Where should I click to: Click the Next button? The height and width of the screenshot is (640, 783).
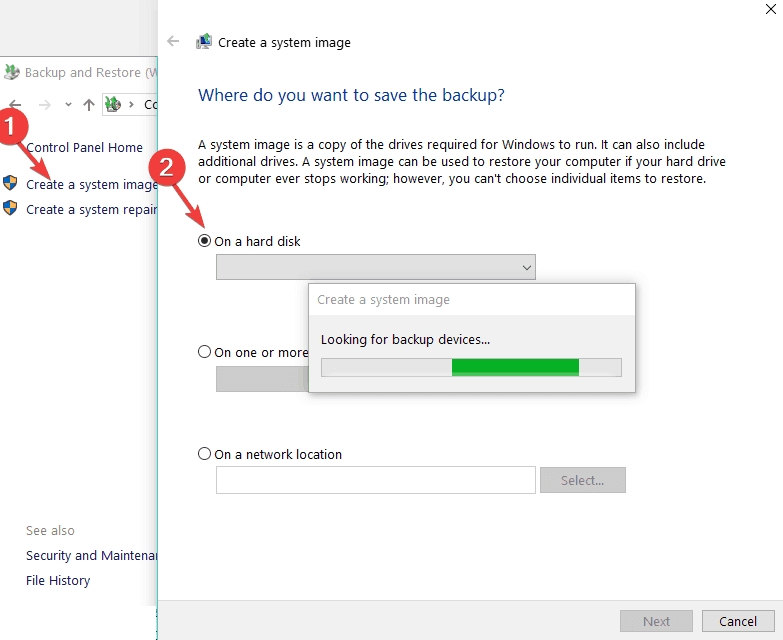(x=656, y=622)
